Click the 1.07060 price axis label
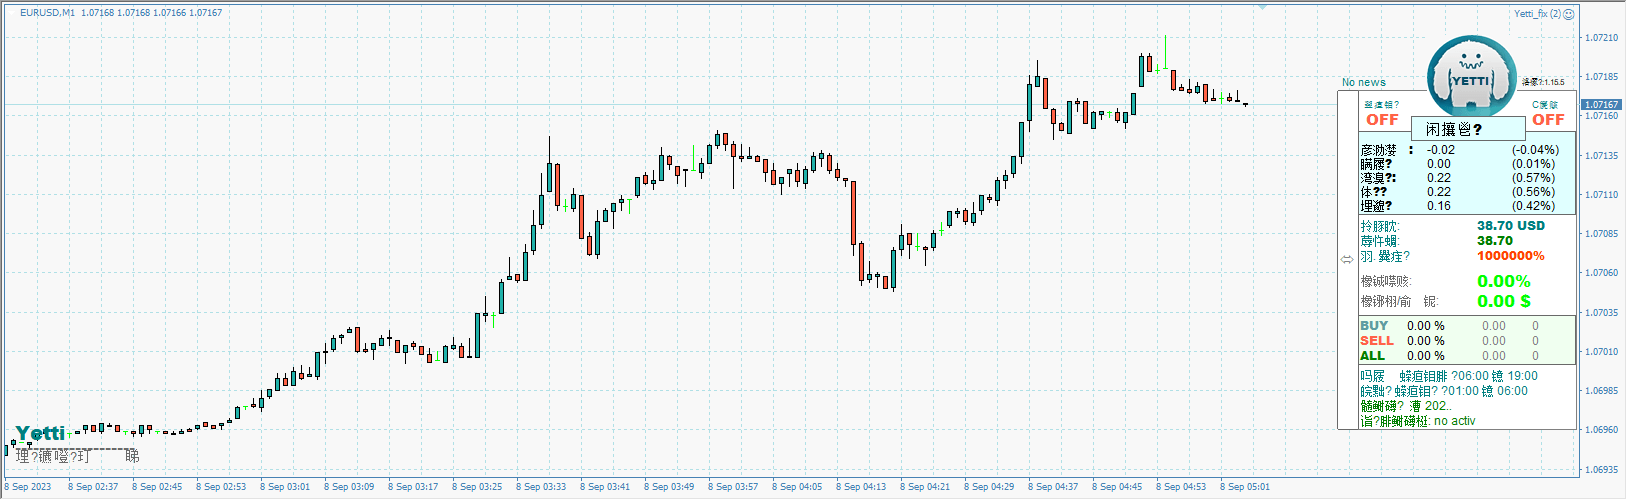Image resolution: width=1627 pixels, height=500 pixels. (1602, 273)
